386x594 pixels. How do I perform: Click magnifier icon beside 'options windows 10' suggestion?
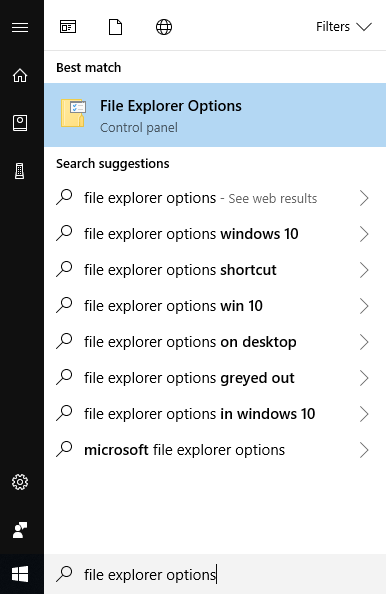[64, 233]
